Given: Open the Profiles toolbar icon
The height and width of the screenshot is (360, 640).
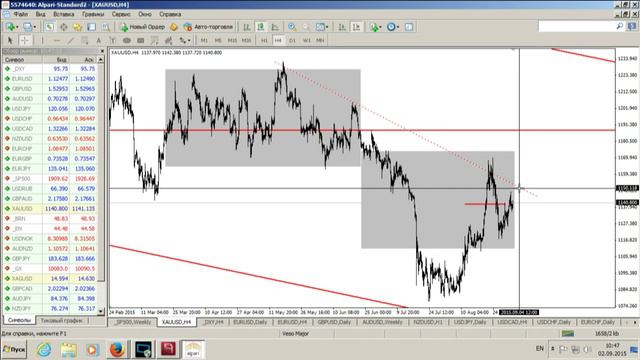Looking at the screenshot, I should 27,27.
